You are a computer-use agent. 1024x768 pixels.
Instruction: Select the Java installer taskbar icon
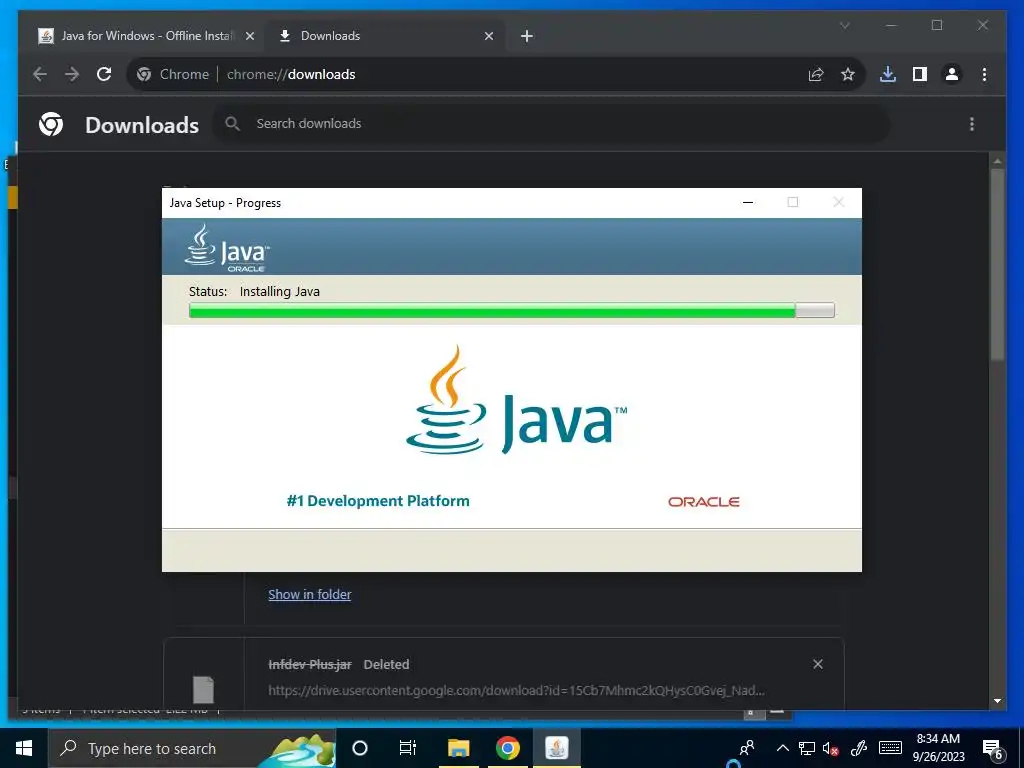(x=556, y=748)
